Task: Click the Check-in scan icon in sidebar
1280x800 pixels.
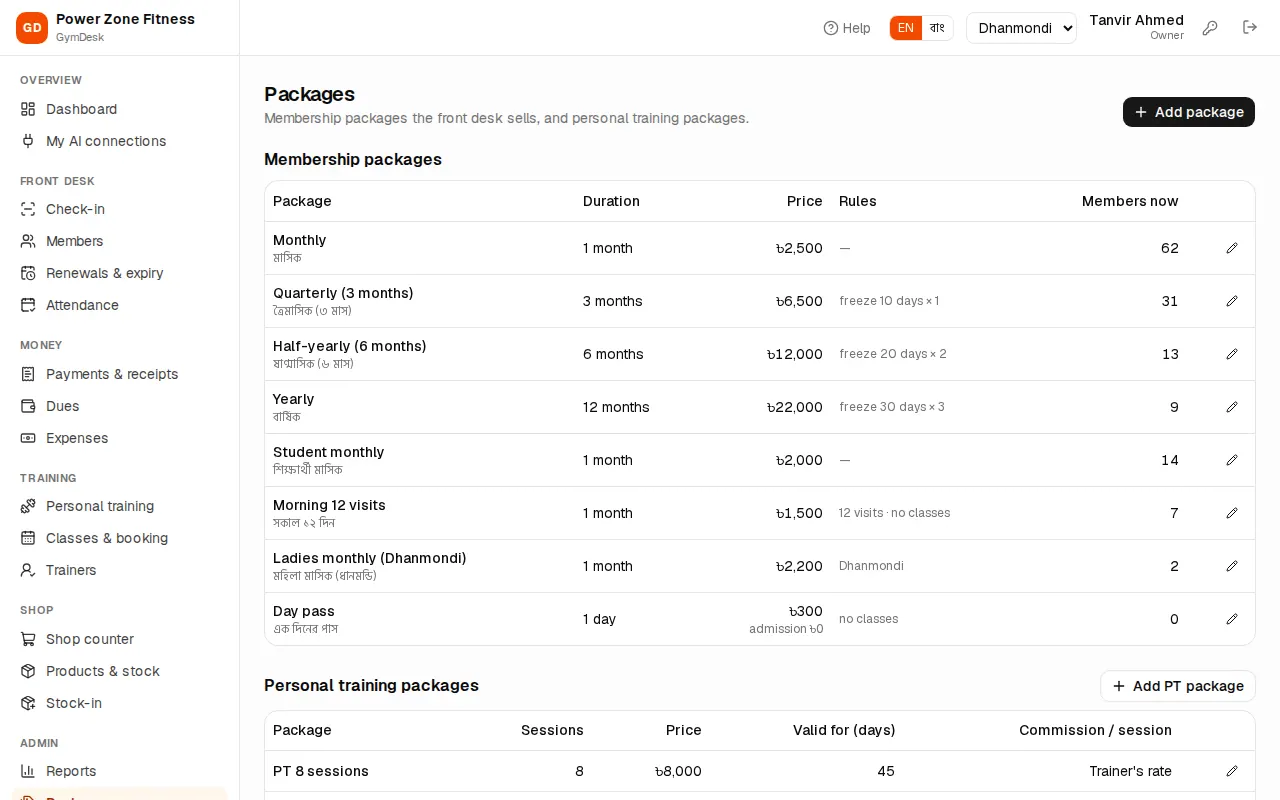Action: click(x=28, y=209)
